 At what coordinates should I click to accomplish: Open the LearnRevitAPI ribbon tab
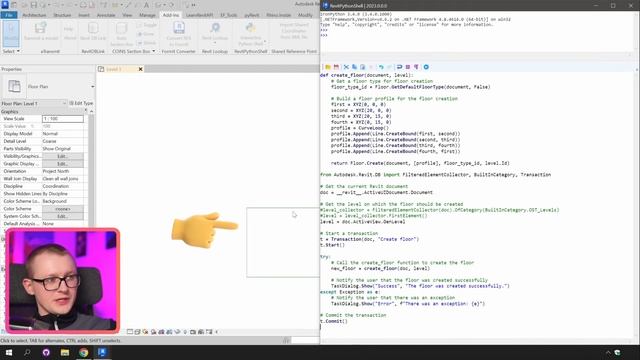(199, 15)
